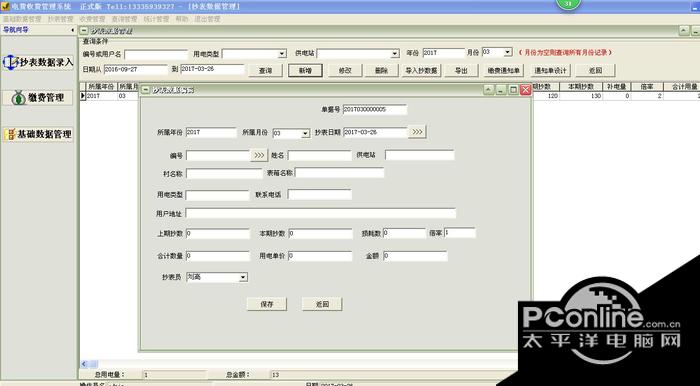Click the 金额 field
Viewport: 700px width, 386px height.
pyautogui.click(x=415, y=256)
